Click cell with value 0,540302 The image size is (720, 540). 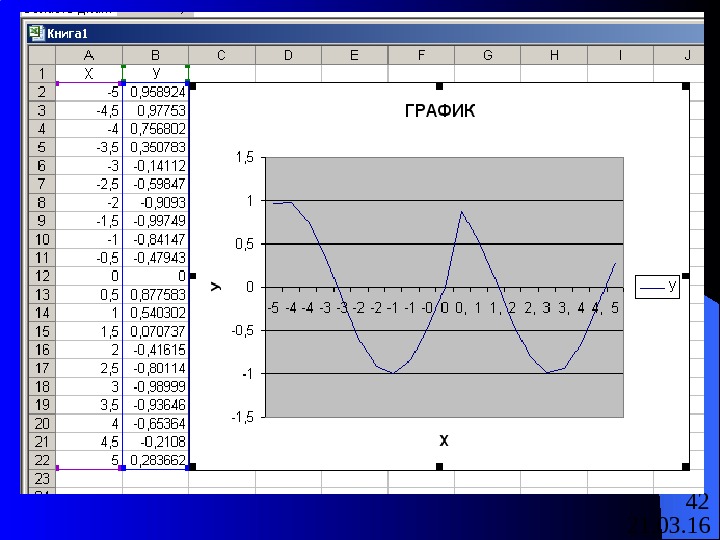pyautogui.click(x=155, y=313)
